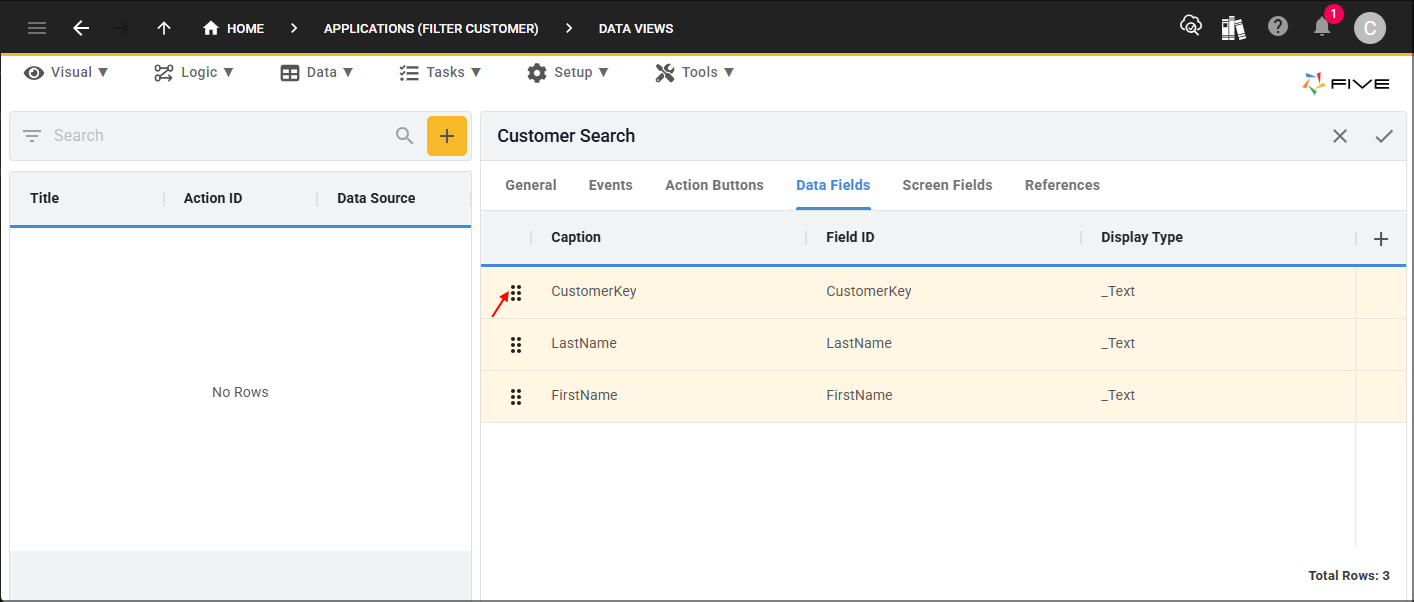Click the back arrow icon

[x=81, y=28]
